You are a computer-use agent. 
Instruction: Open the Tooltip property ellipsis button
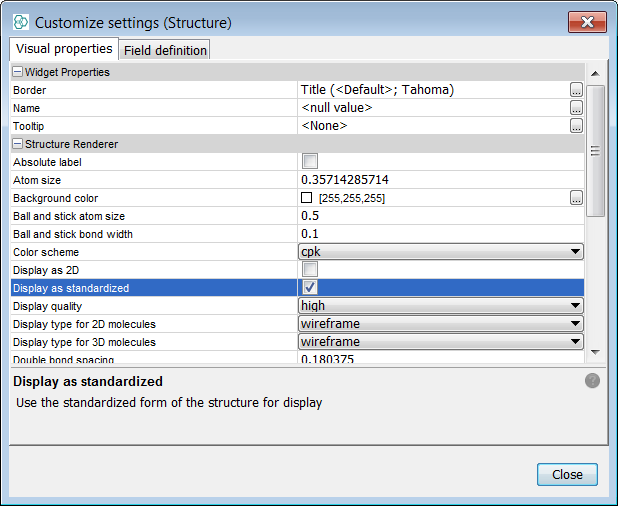[x=576, y=126]
